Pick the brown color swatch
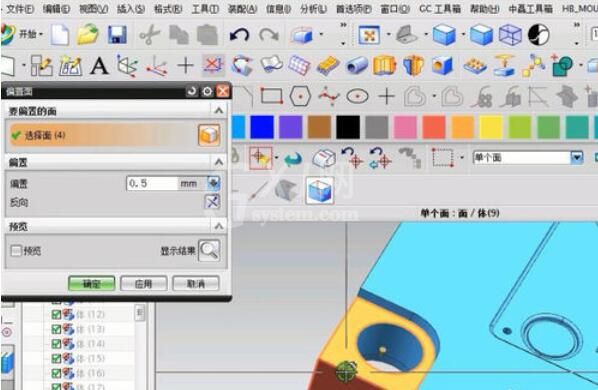 tap(319, 127)
